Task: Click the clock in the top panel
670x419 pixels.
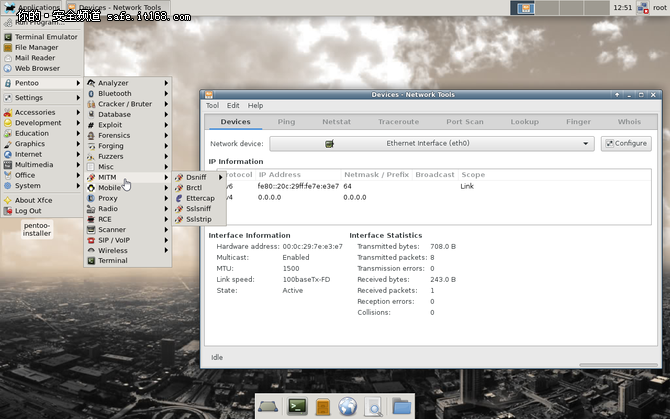Action: click(622, 7)
